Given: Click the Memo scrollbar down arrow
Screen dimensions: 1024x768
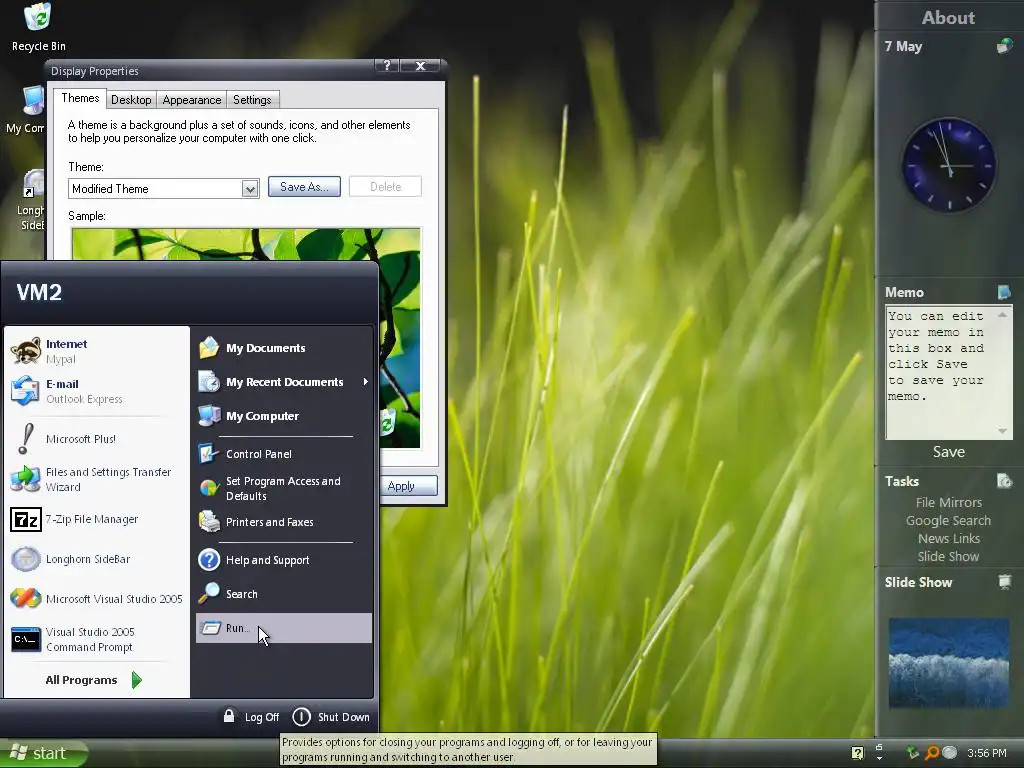Looking at the screenshot, I should 1002,430.
